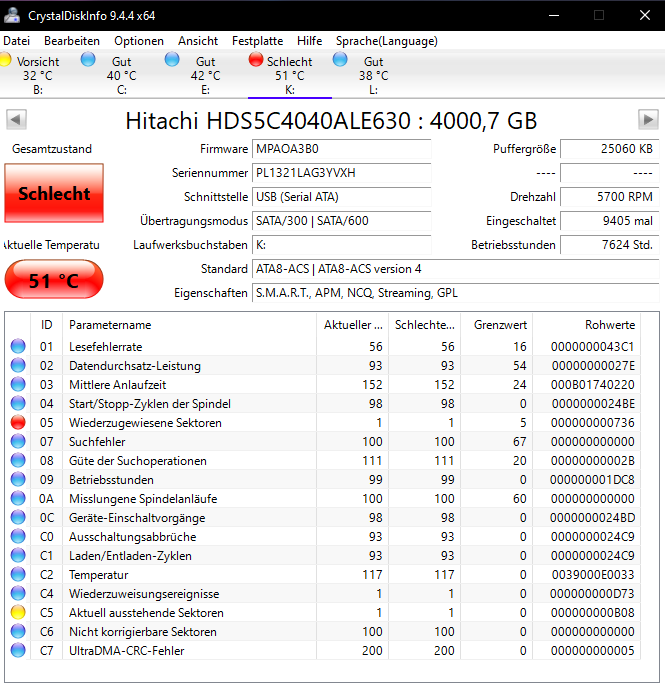Click blue status dot for Datendurchsatz-Leistung

pos(18,365)
